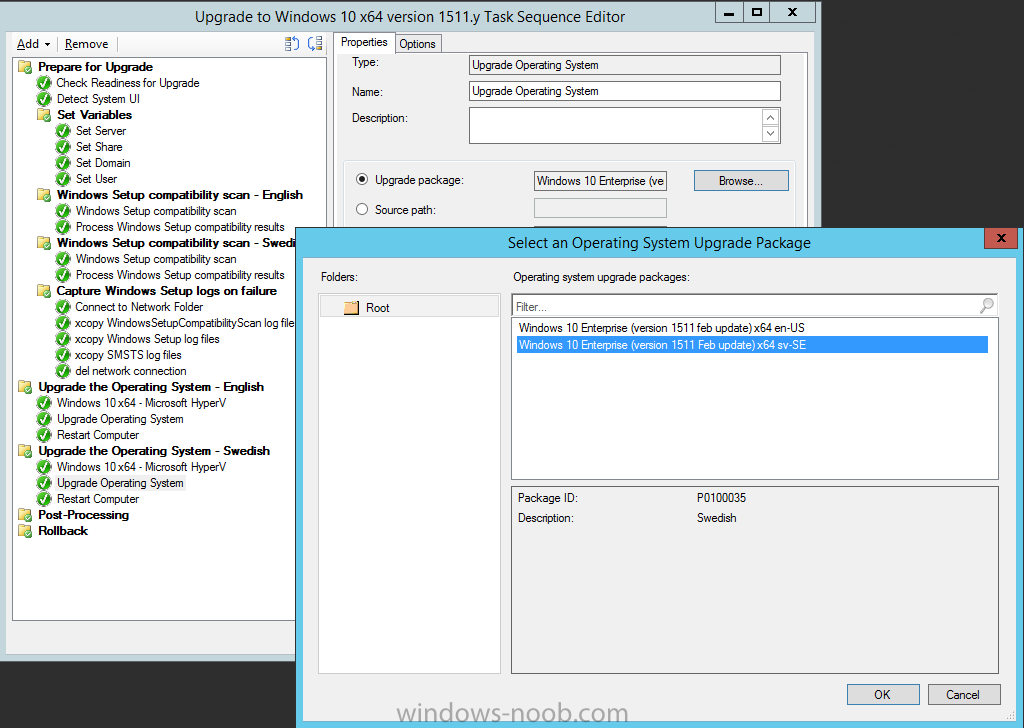Screen dimensions: 1024x728
Task: Click the Swedish description value
Action: click(x=716, y=518)
